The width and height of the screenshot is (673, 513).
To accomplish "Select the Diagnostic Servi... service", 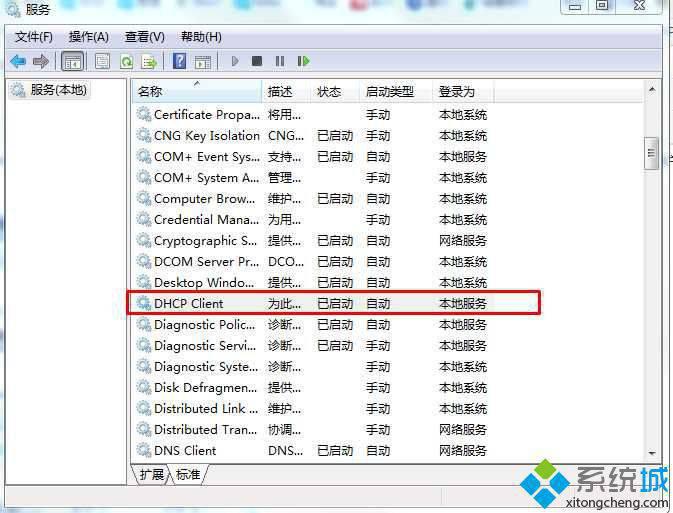I will [x=205, y=346].
